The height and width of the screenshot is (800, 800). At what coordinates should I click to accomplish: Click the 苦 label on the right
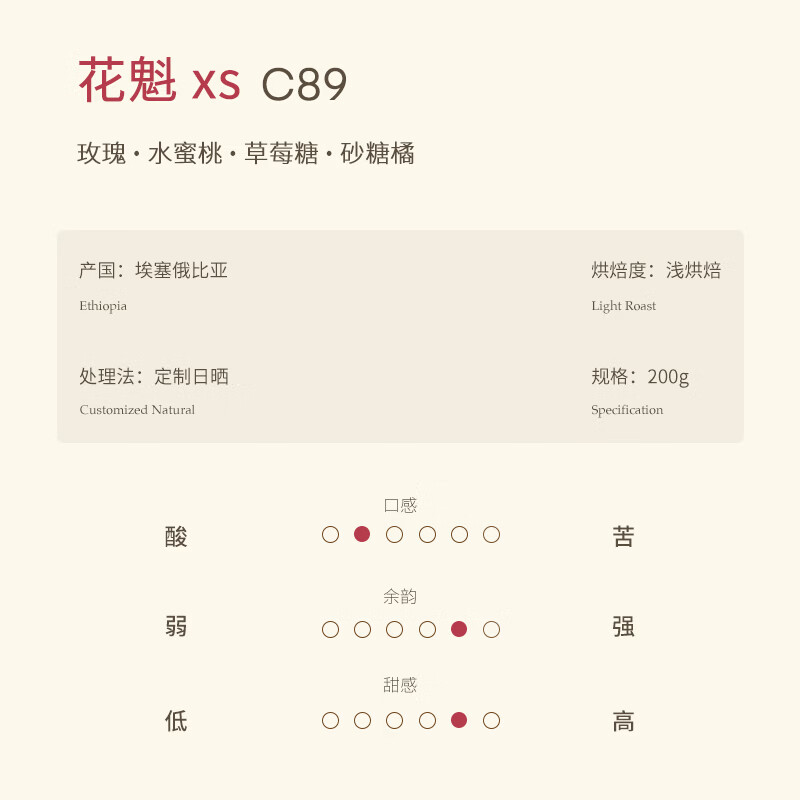[623, 537]
